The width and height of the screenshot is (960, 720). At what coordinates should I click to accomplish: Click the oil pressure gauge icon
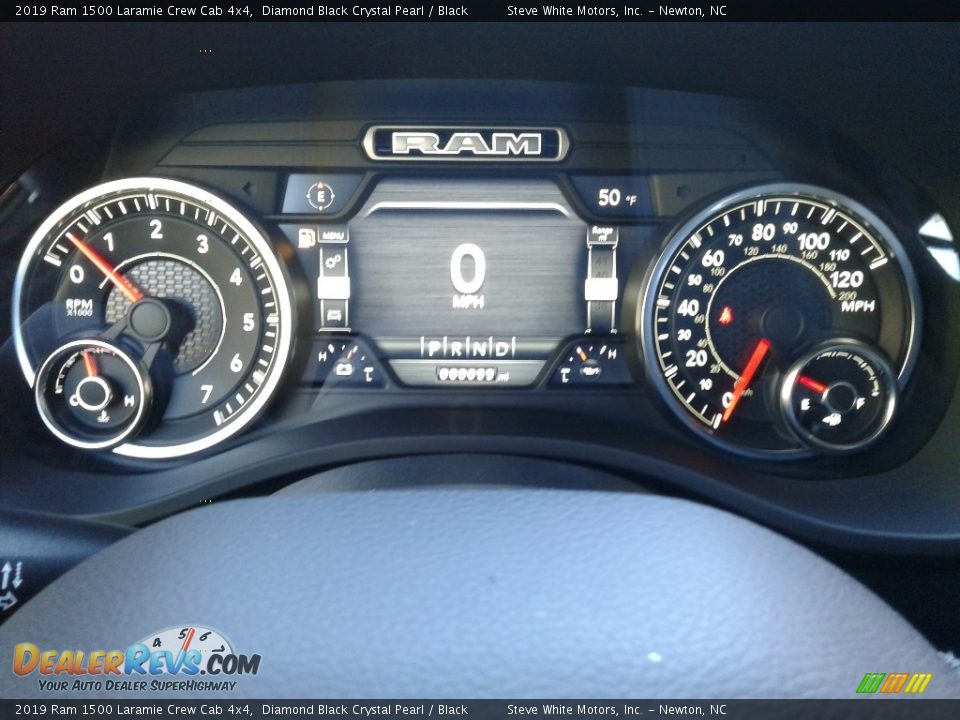589,371
